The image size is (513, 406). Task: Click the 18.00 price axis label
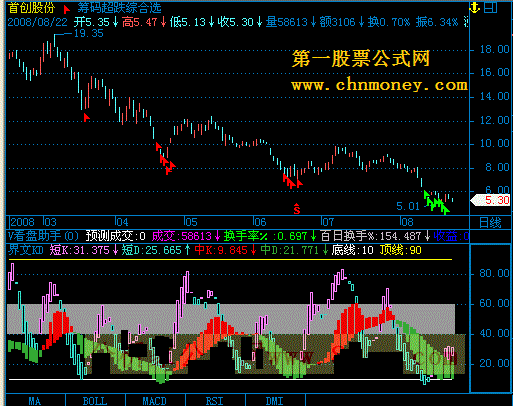pyautogui.click(x=495, y=49)
